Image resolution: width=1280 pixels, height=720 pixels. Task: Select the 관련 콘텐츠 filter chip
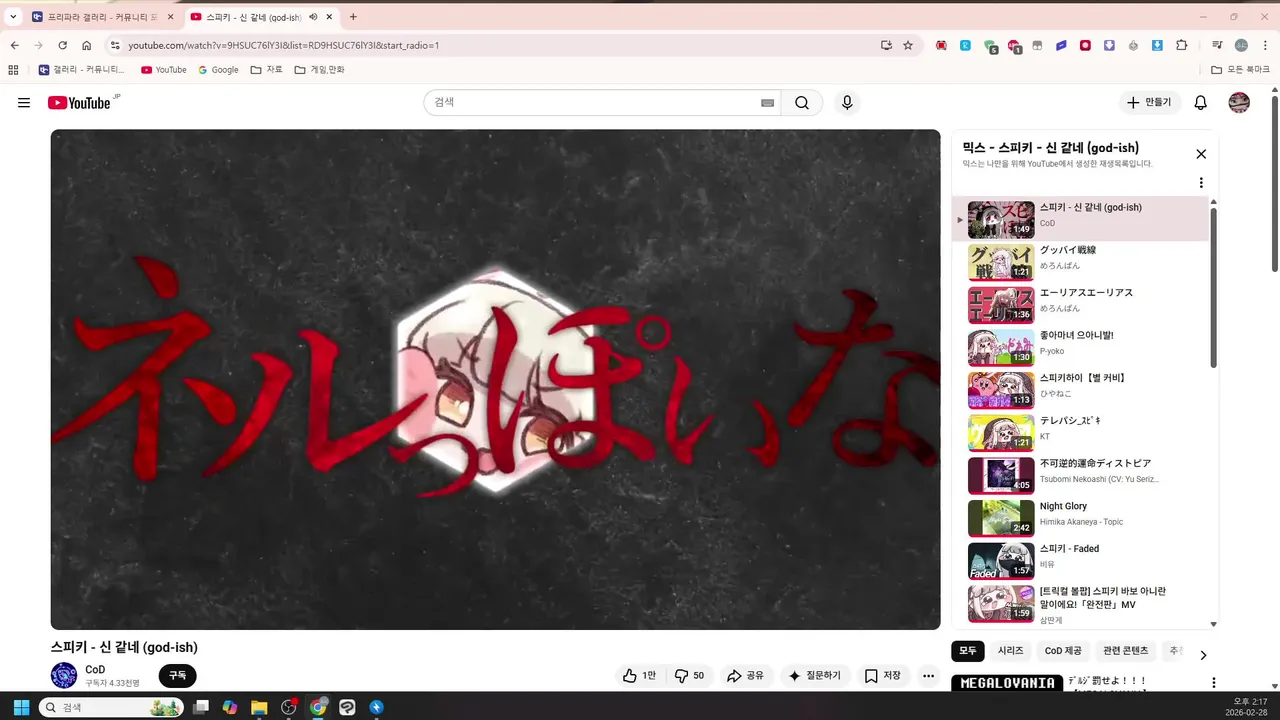(x=1125, y=651)
